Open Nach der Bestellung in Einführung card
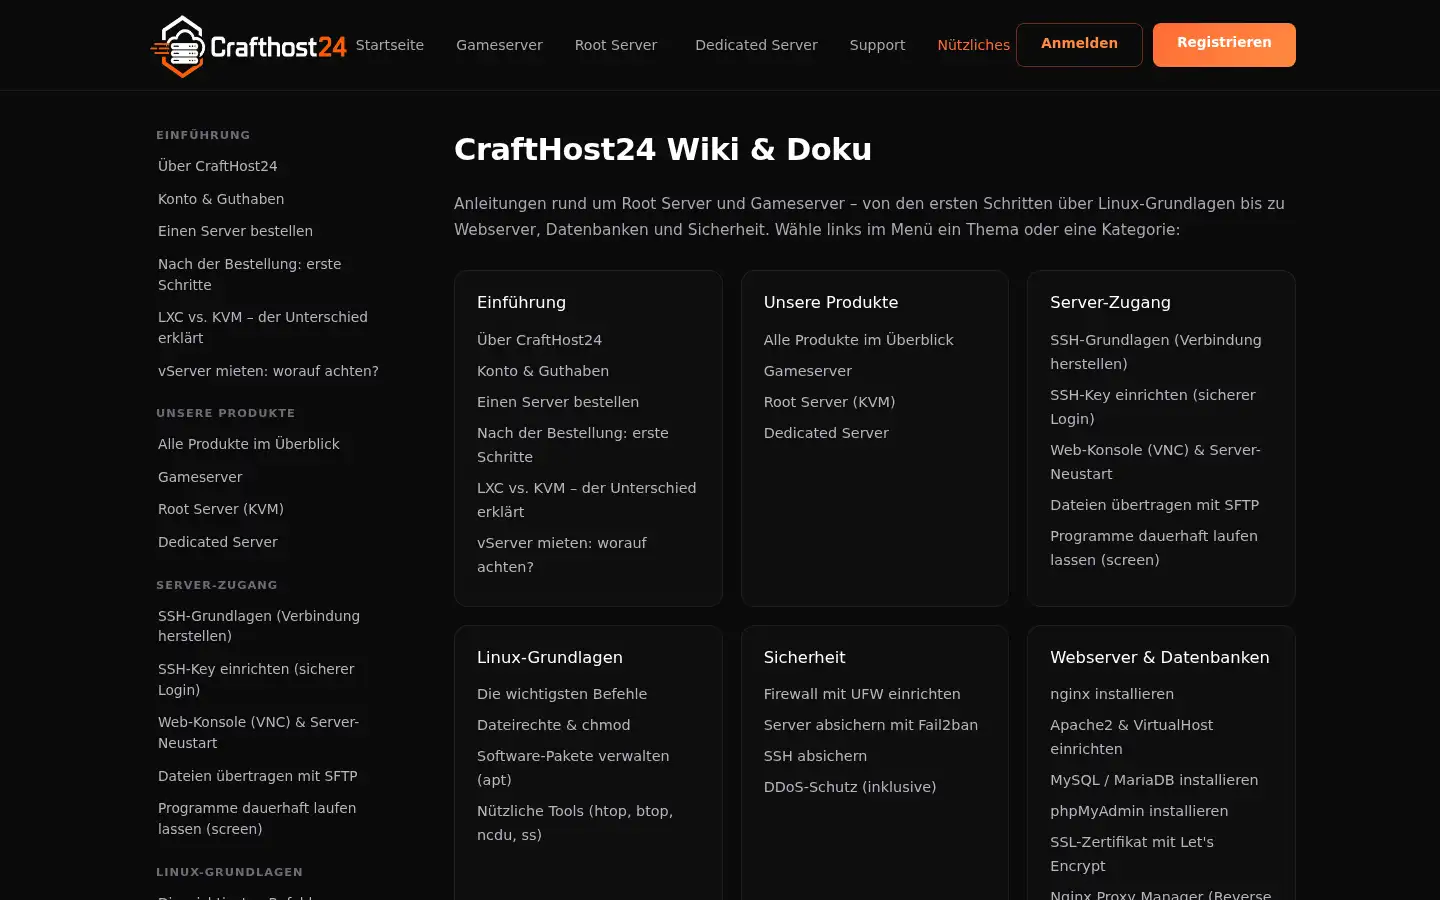The height and width of the screenshot is (900, 1440). tap(573, 445)
